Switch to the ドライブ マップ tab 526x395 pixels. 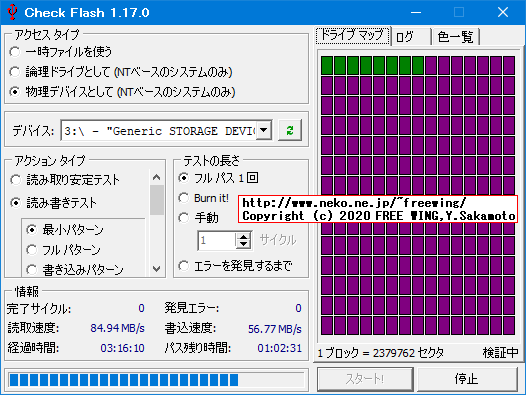(353, 36)
